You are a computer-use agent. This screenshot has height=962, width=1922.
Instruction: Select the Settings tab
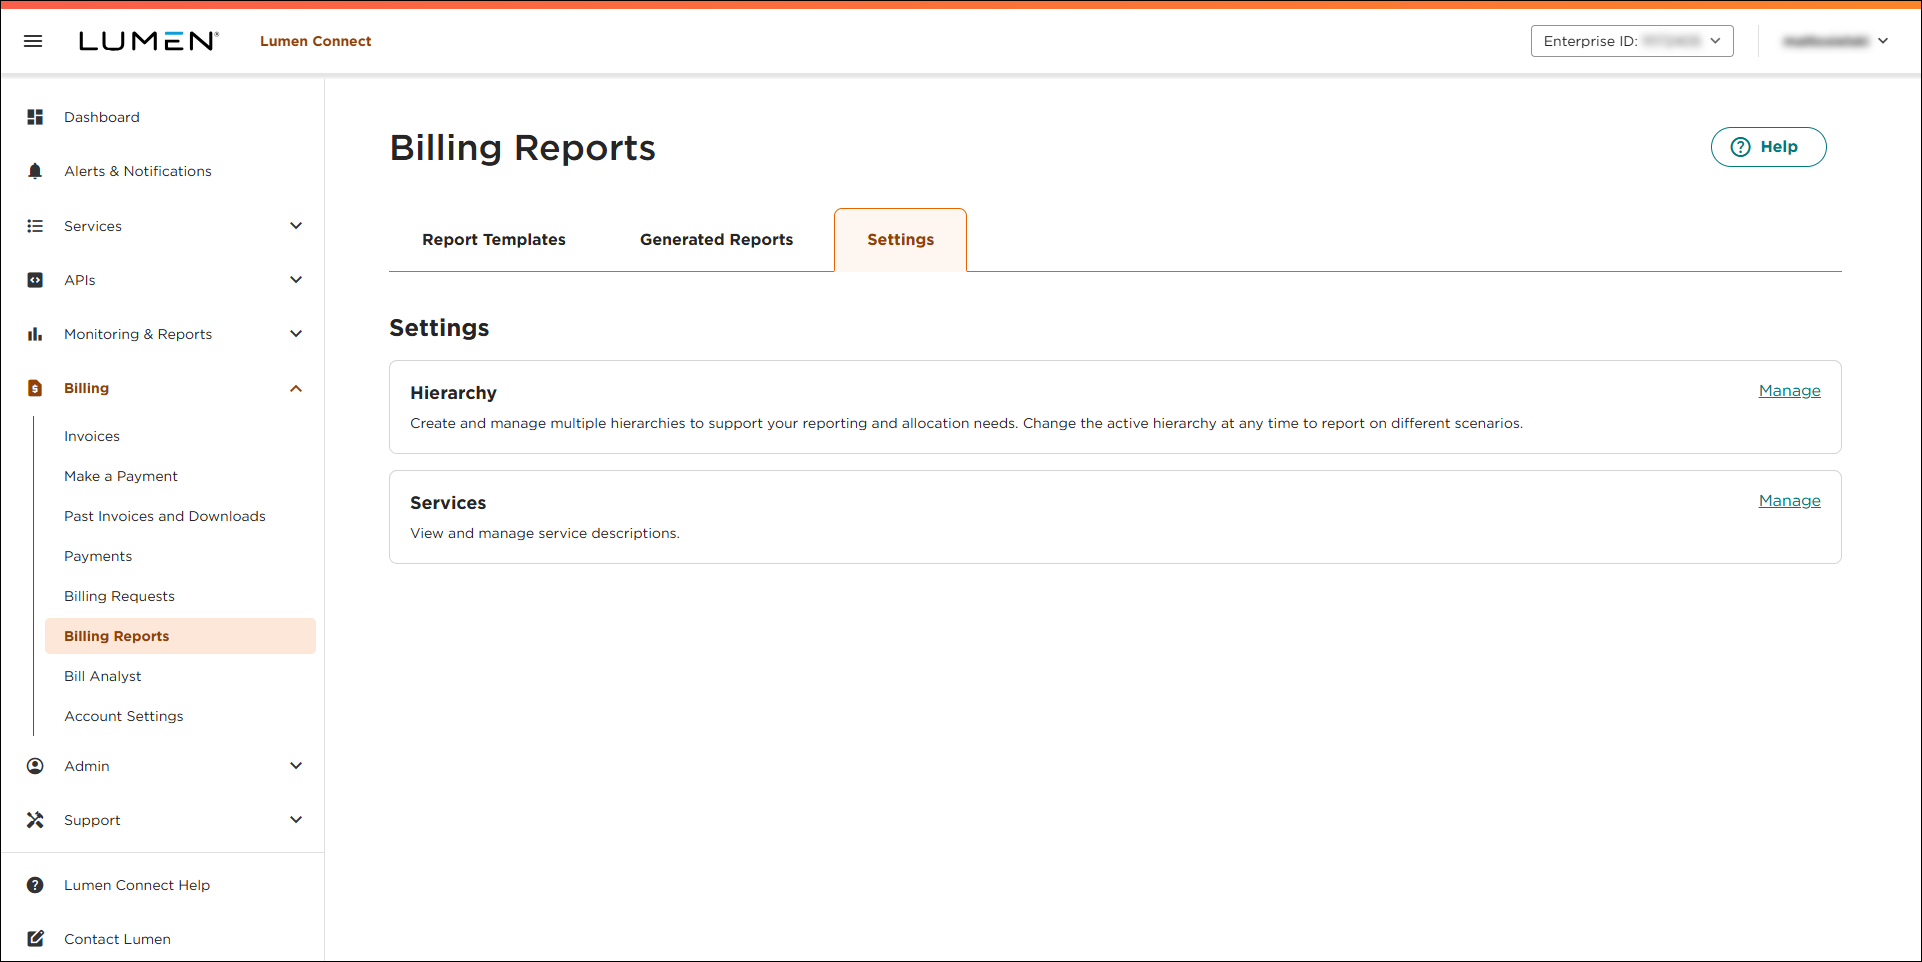[x=901, y=240]
